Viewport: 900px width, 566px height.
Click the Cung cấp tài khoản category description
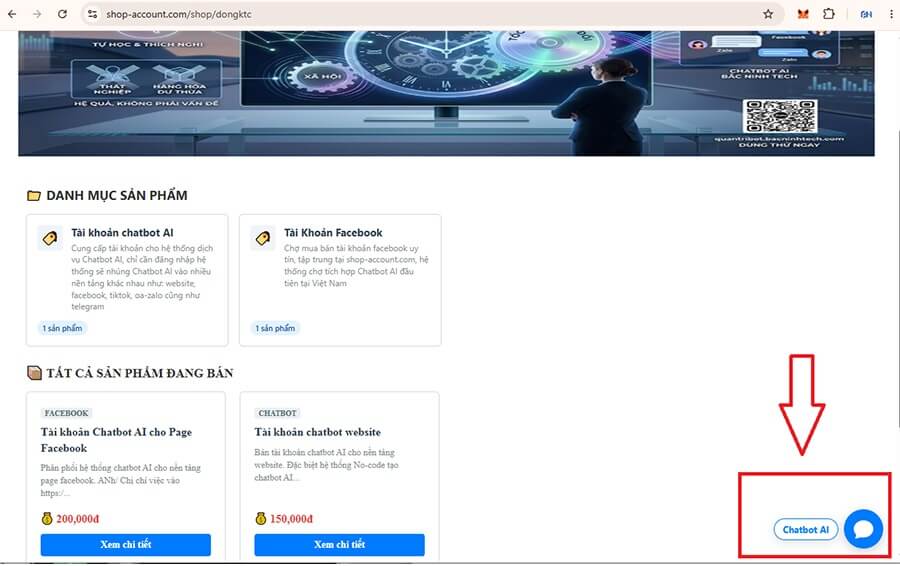[142, 277]
